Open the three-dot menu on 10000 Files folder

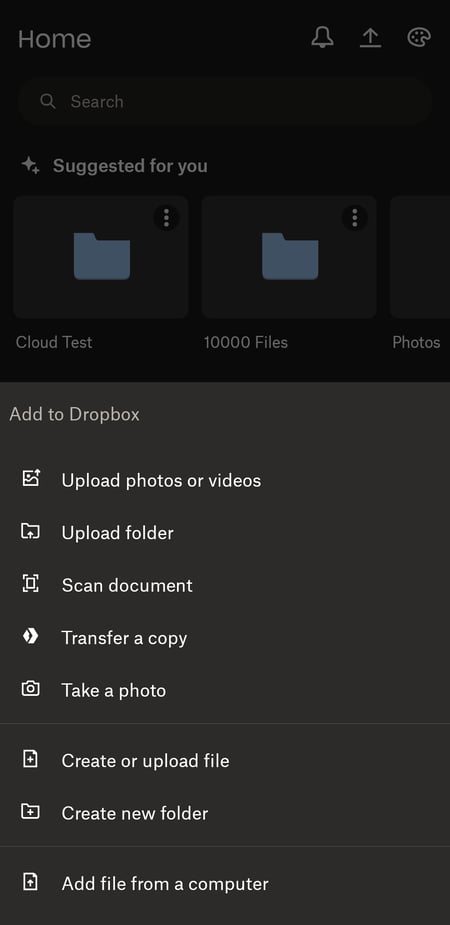coord(354,218)
